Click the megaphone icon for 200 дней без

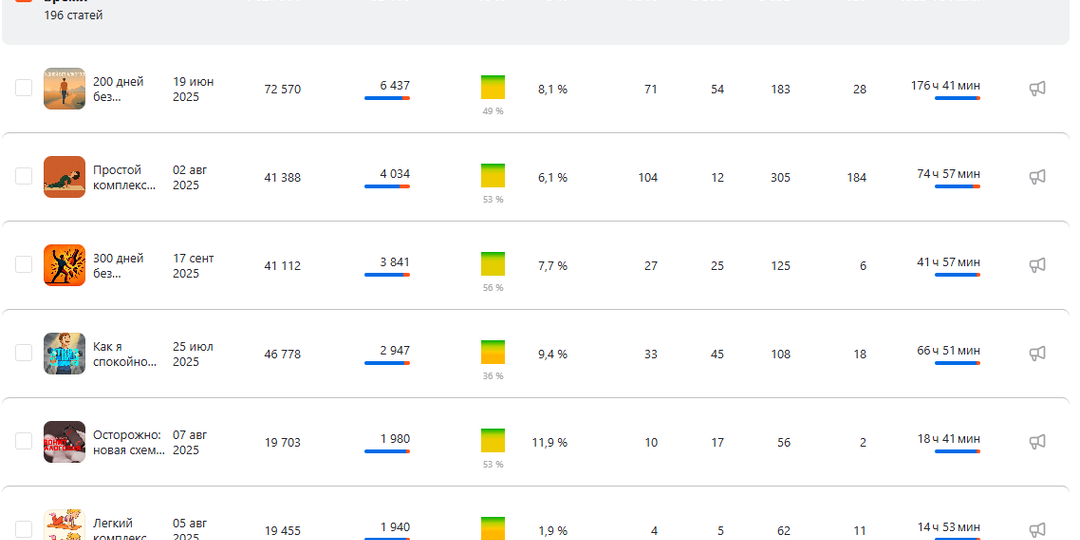pyautogui.click(x=1037, y=89)
